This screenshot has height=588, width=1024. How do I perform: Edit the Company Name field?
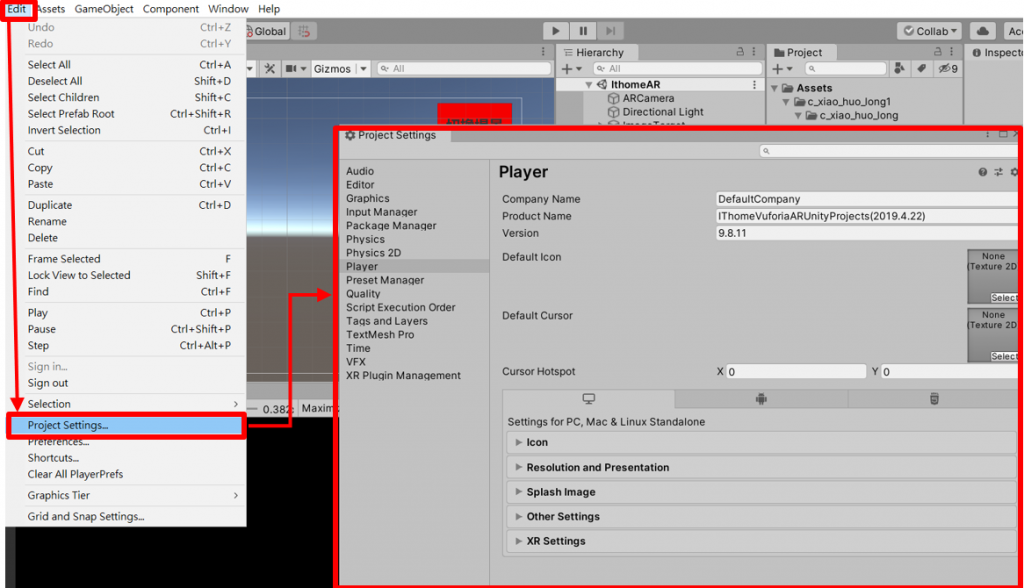point(866,199)
